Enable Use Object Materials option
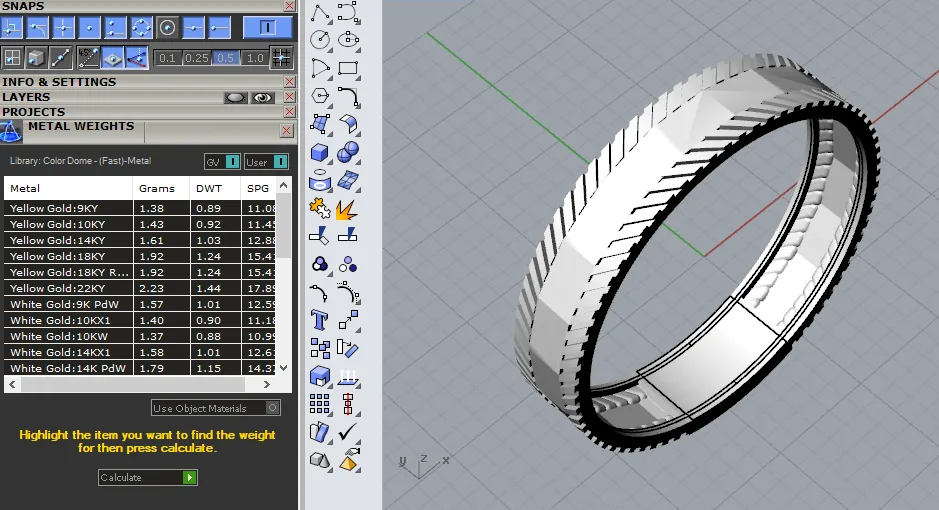The image size is (939, 510). (x=216, y=408)
